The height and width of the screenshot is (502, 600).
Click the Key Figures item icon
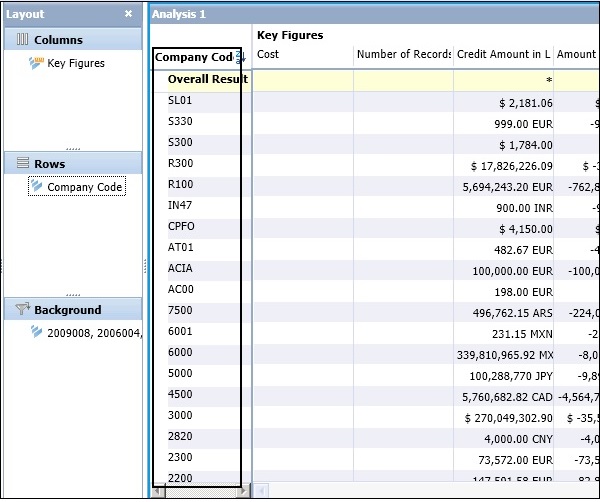tap(37, 63)
